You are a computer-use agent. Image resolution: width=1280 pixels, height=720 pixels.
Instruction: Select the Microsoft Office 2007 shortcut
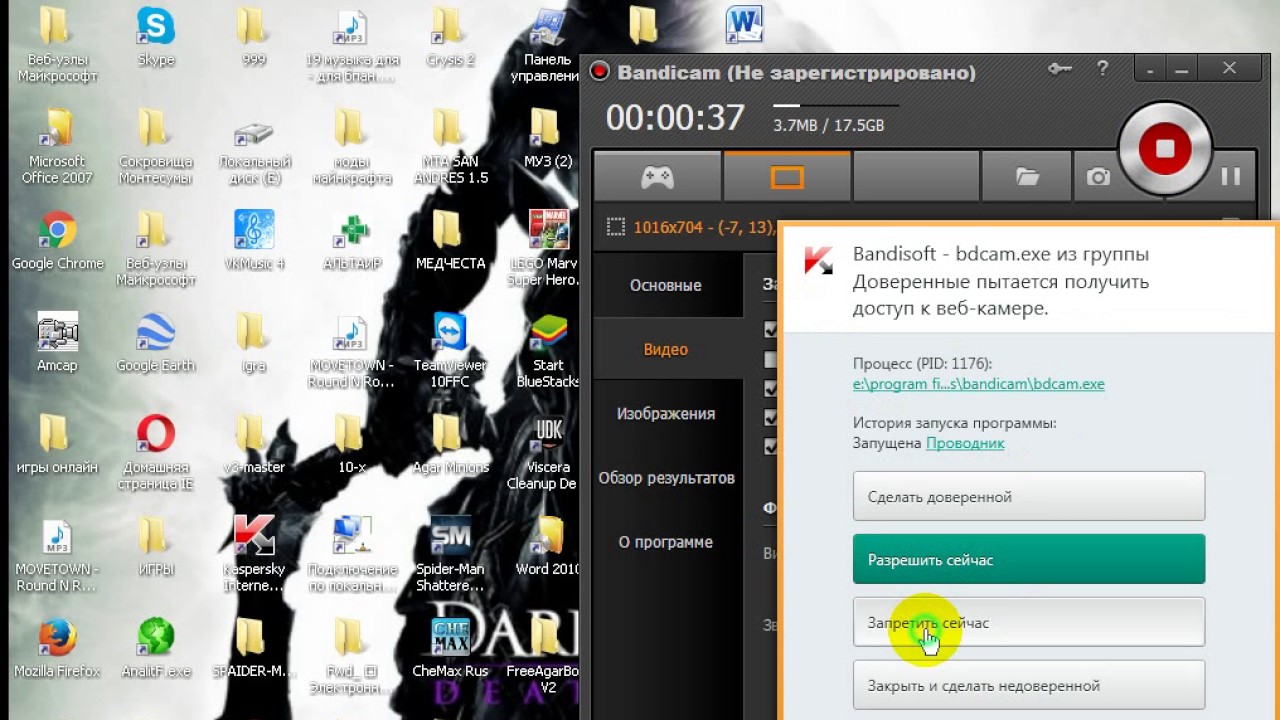pos(57,148)
